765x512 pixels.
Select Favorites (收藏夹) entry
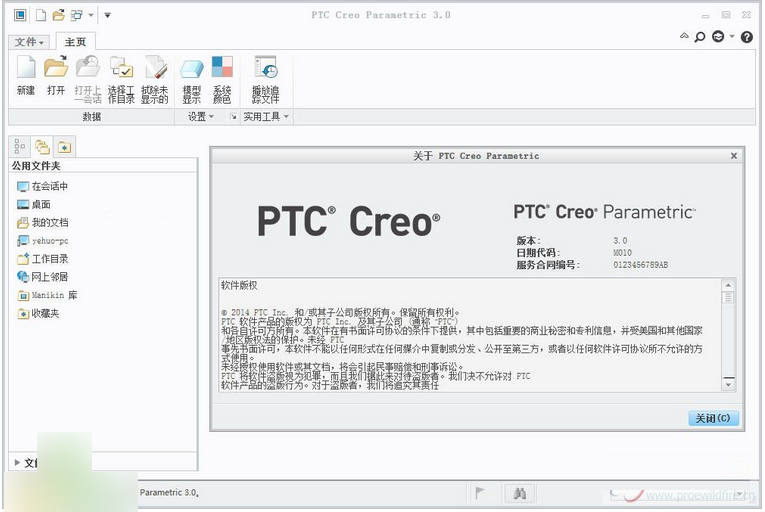click(x=38, y=313)
